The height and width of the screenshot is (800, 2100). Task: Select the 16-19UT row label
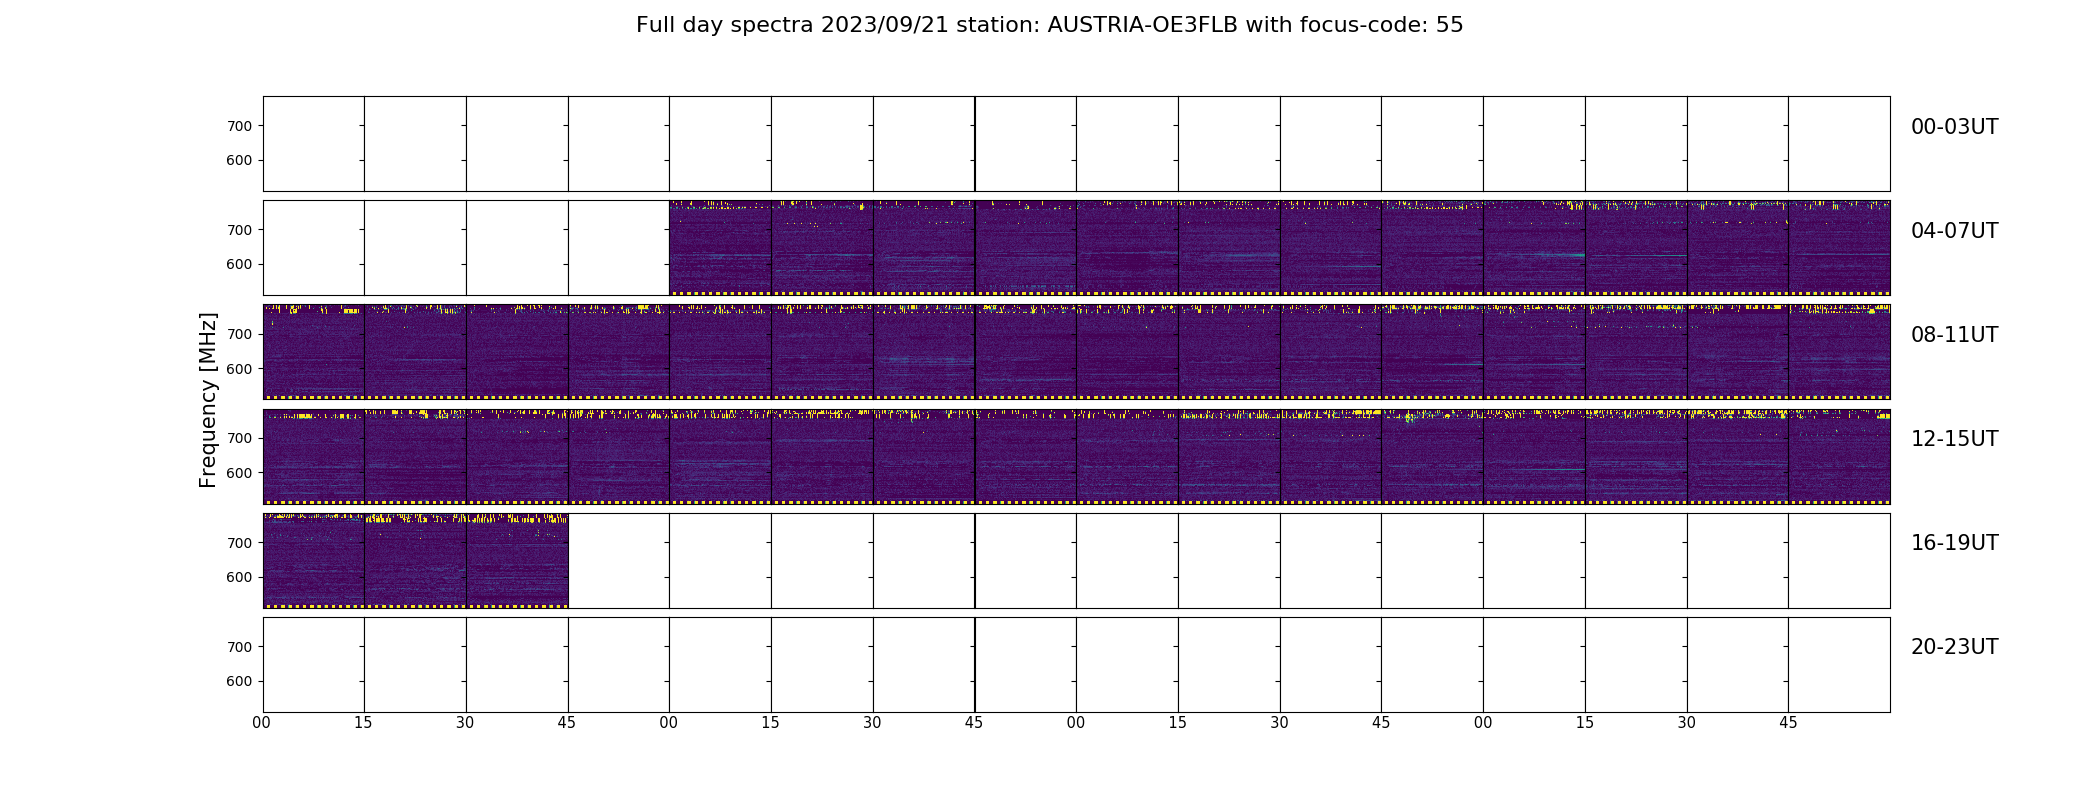point(1954,543)
